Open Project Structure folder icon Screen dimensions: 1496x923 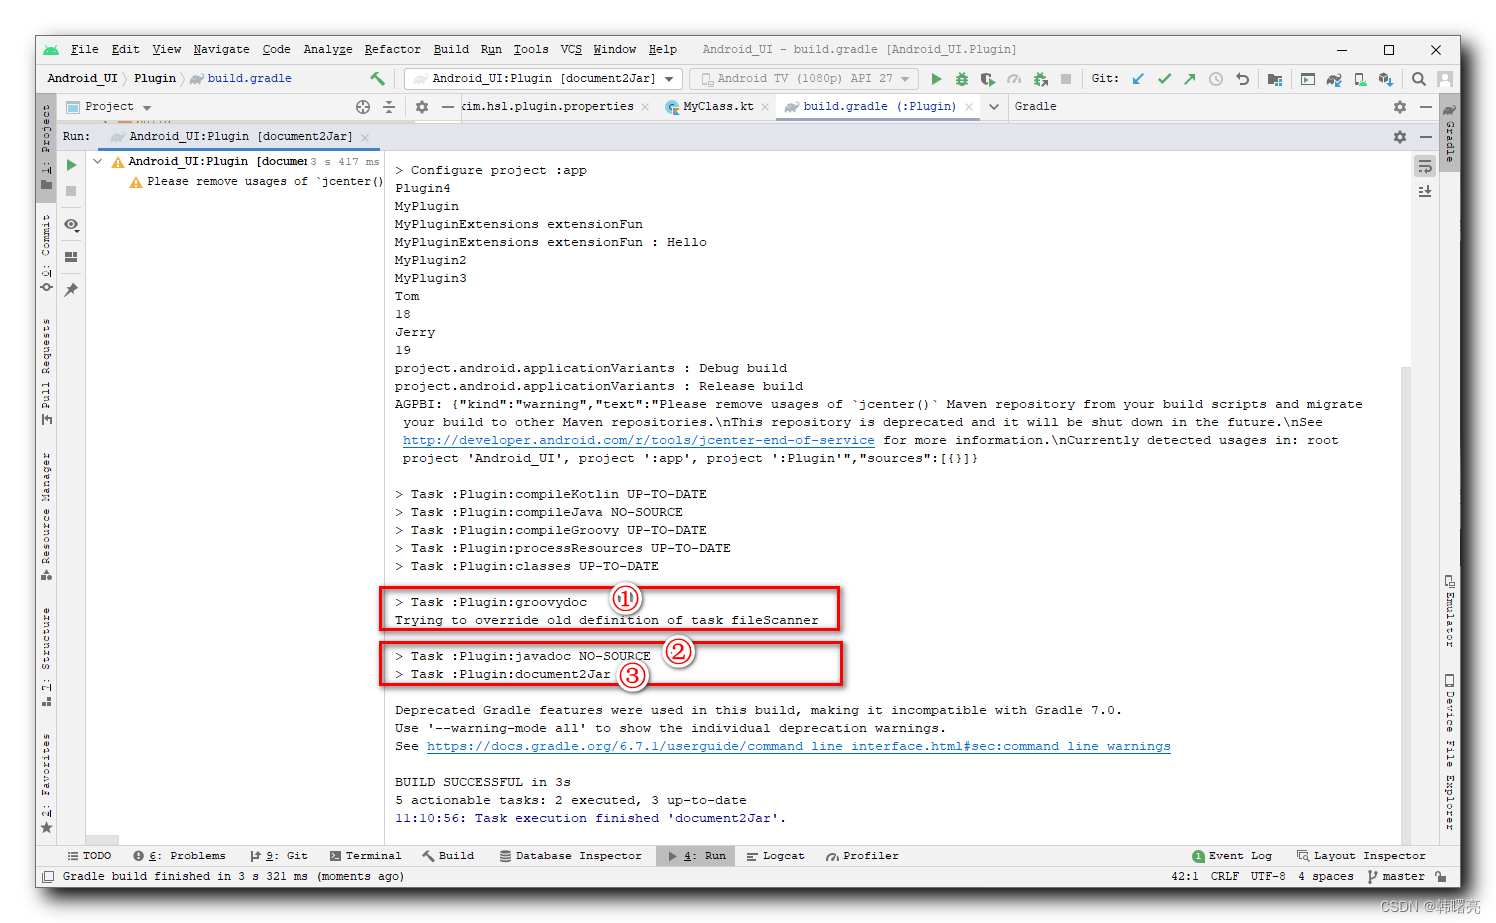[x=1275, y=78]
